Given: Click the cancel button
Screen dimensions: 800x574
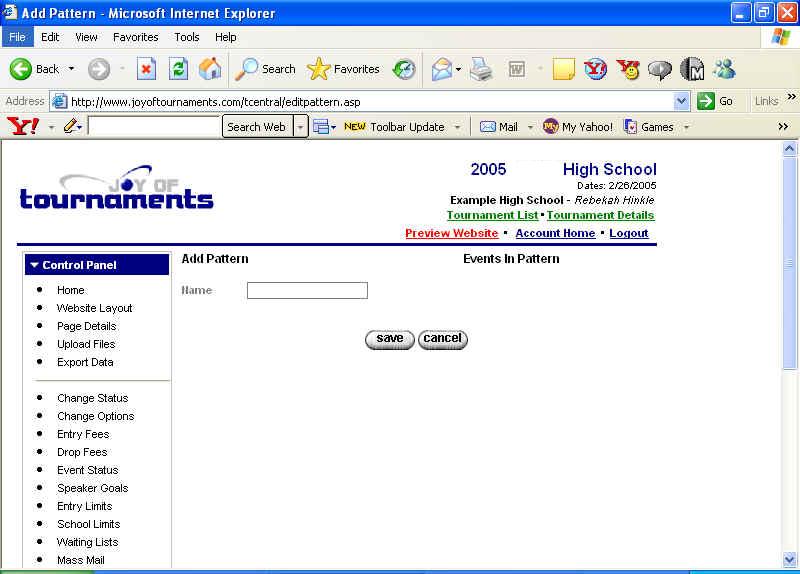Looking at the screenshot, I should (x=442, y=339).
